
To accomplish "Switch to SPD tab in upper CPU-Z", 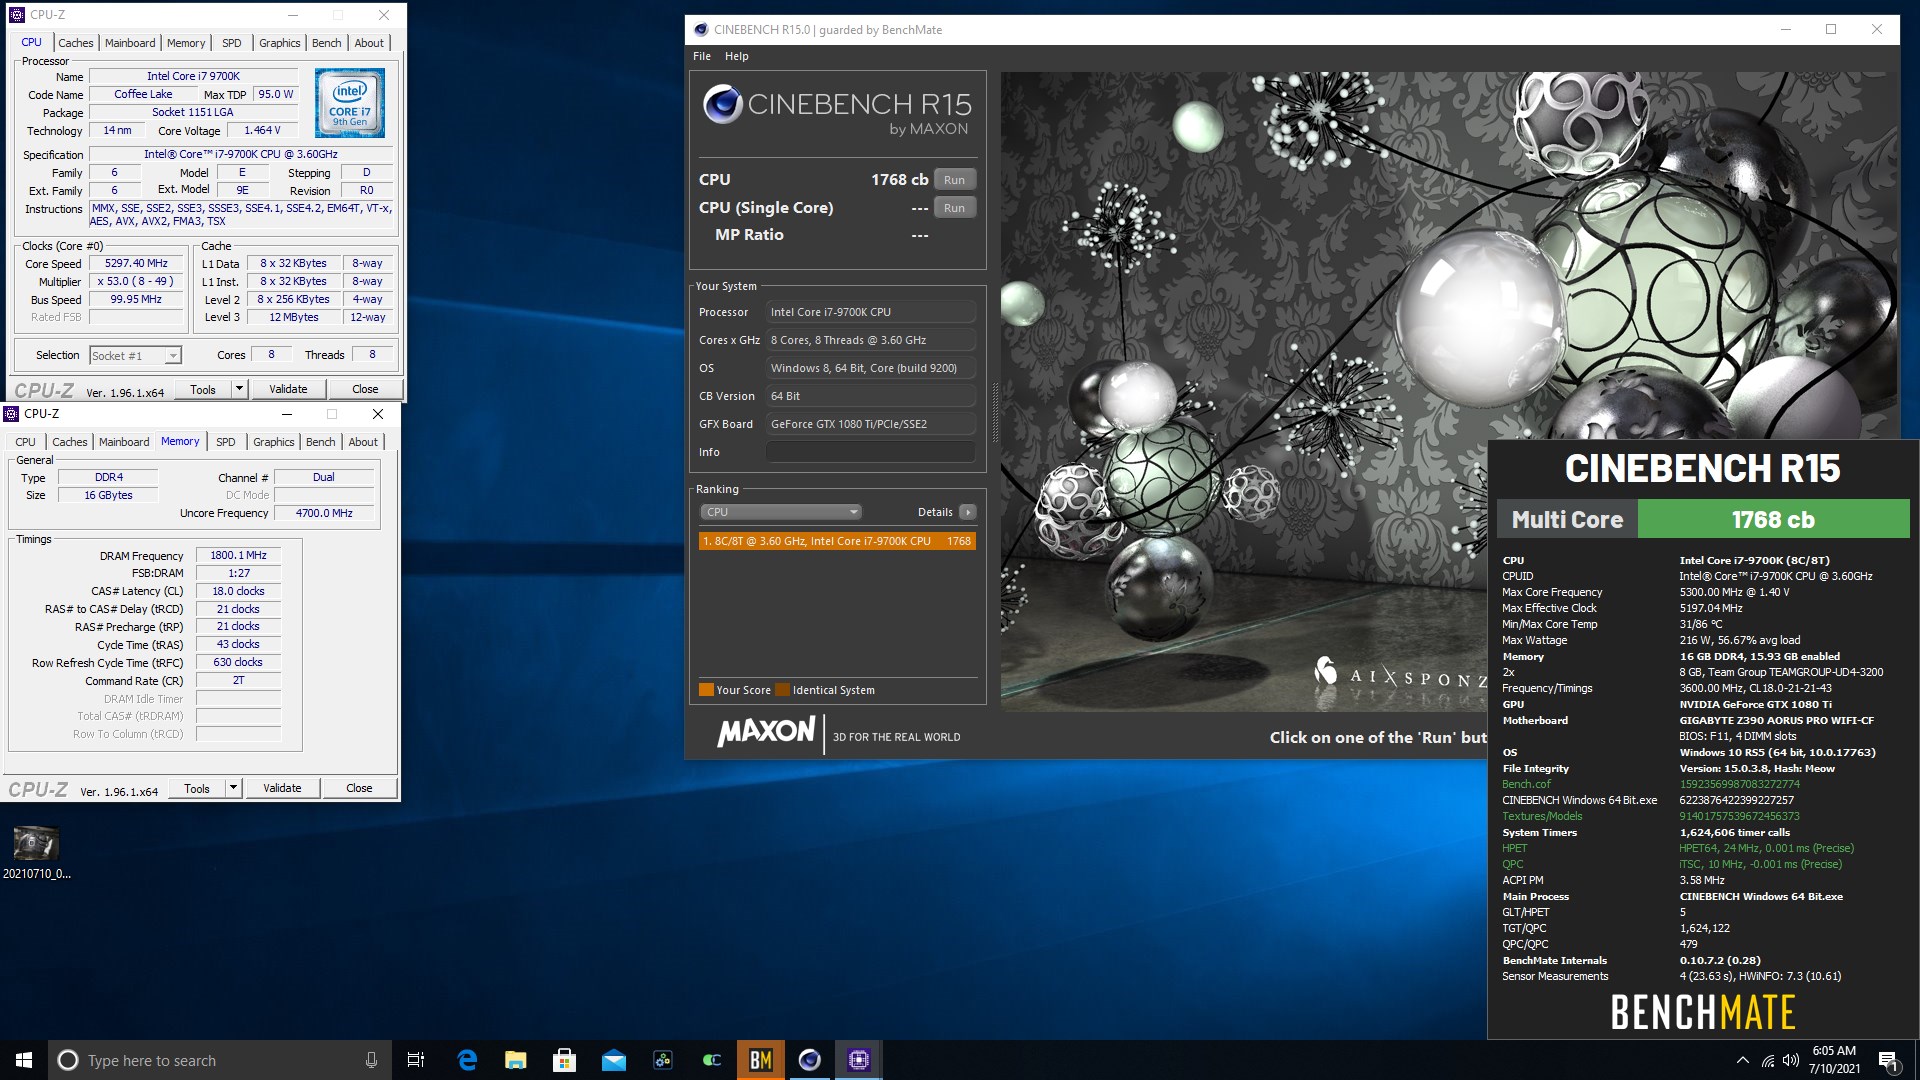I will (232, 43).
